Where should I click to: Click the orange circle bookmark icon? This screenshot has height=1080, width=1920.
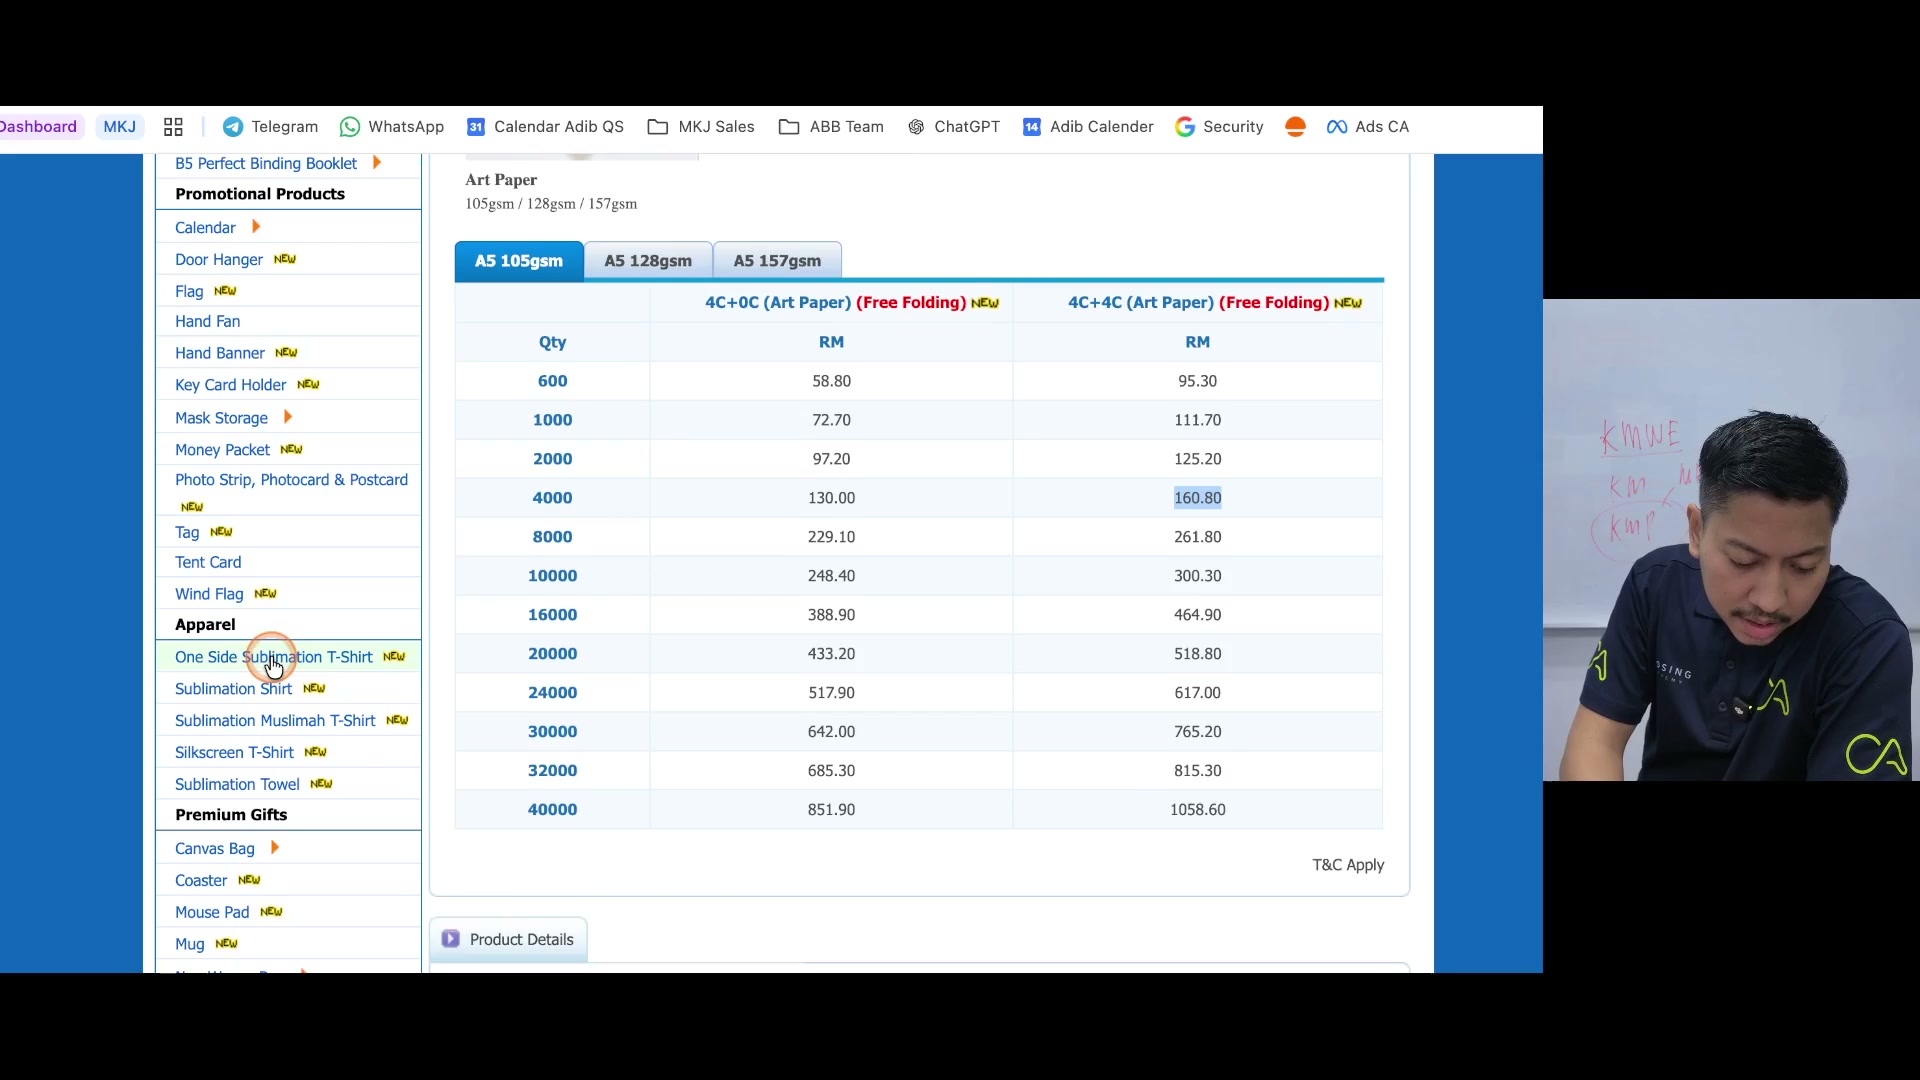point(1295,127)
